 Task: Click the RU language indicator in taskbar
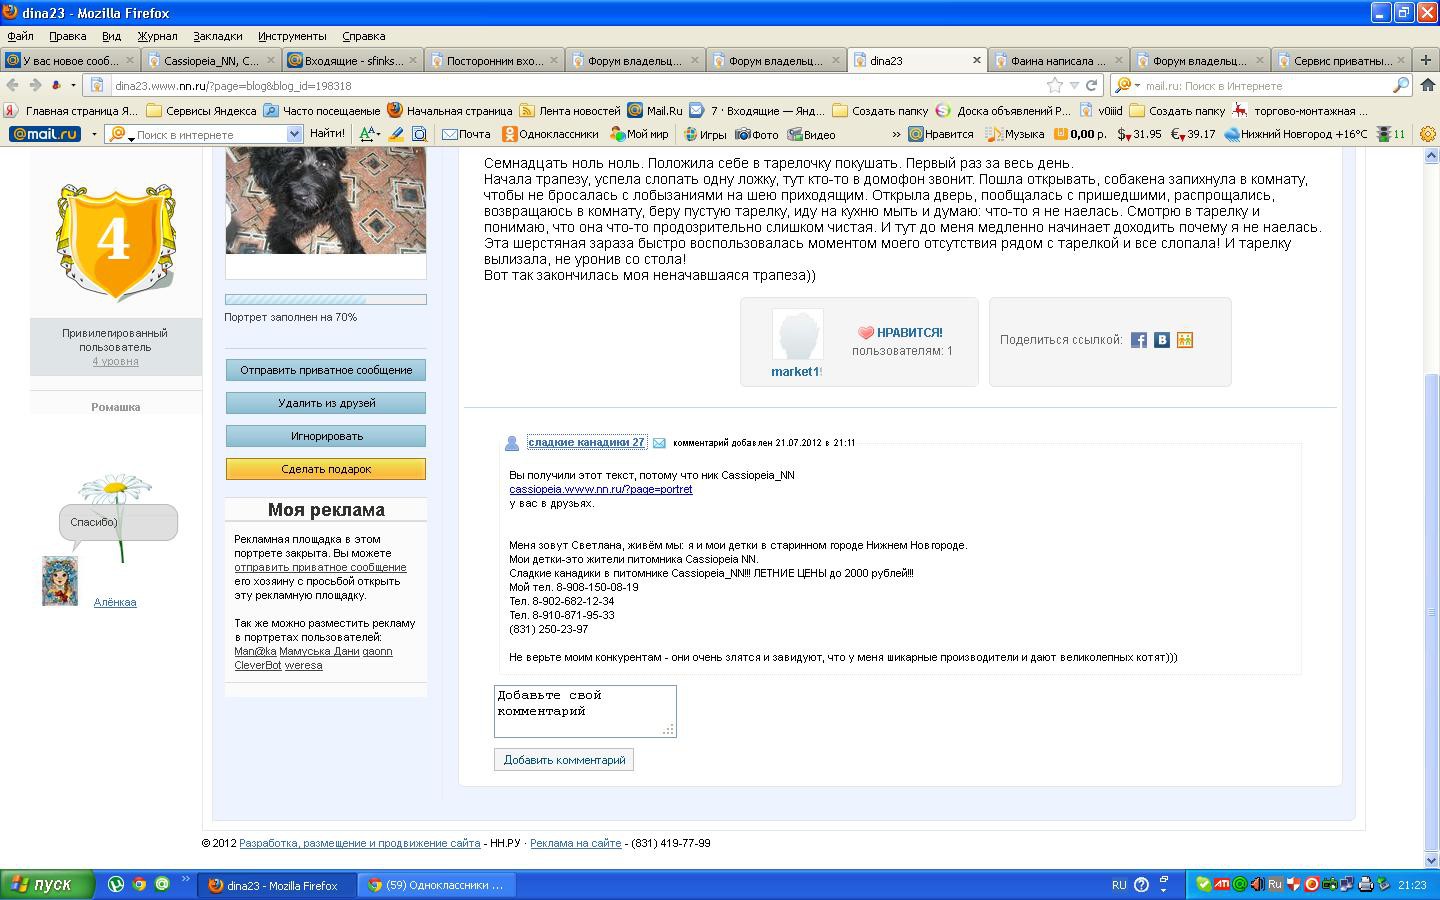coord(1119,885)
